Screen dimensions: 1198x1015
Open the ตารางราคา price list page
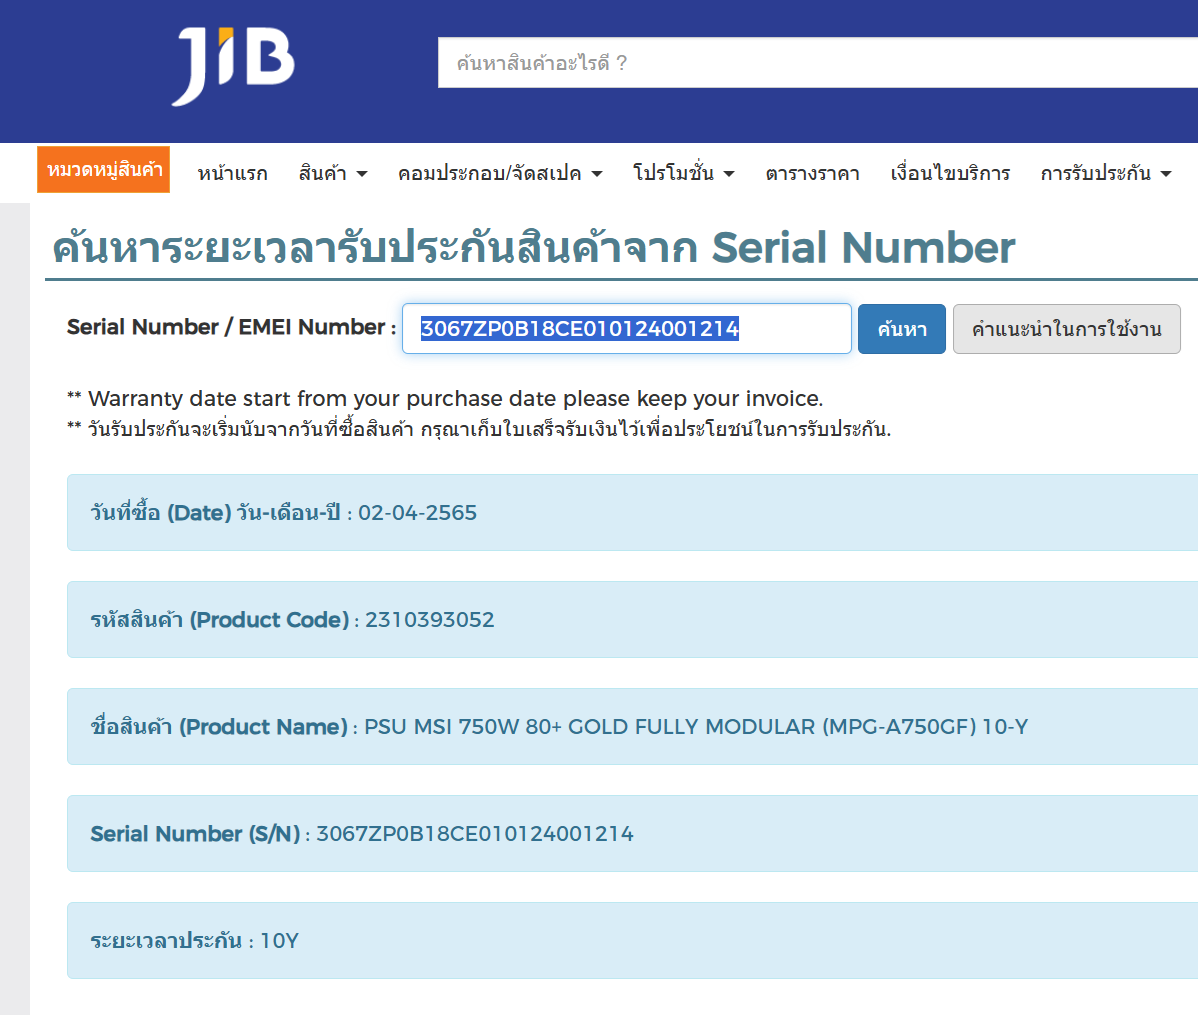point(812,174)
